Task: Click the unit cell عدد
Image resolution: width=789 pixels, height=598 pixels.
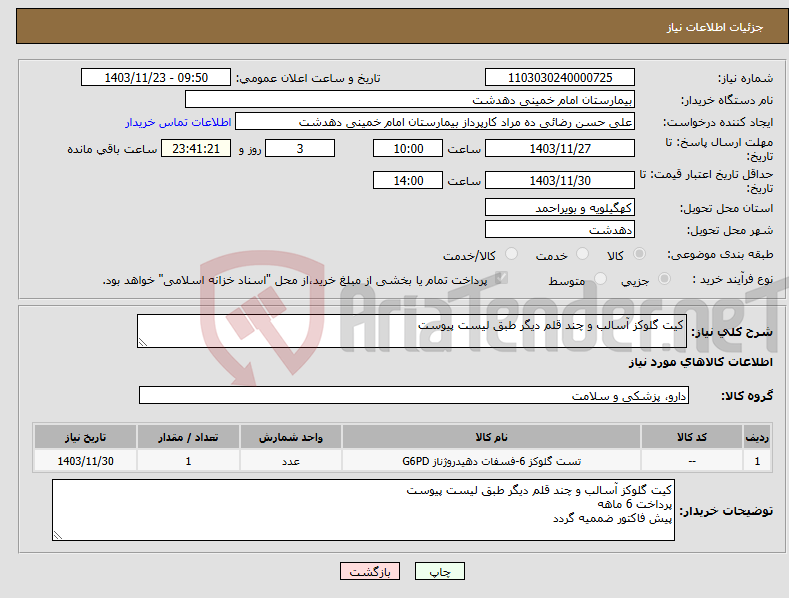Action: coord(291,461)
